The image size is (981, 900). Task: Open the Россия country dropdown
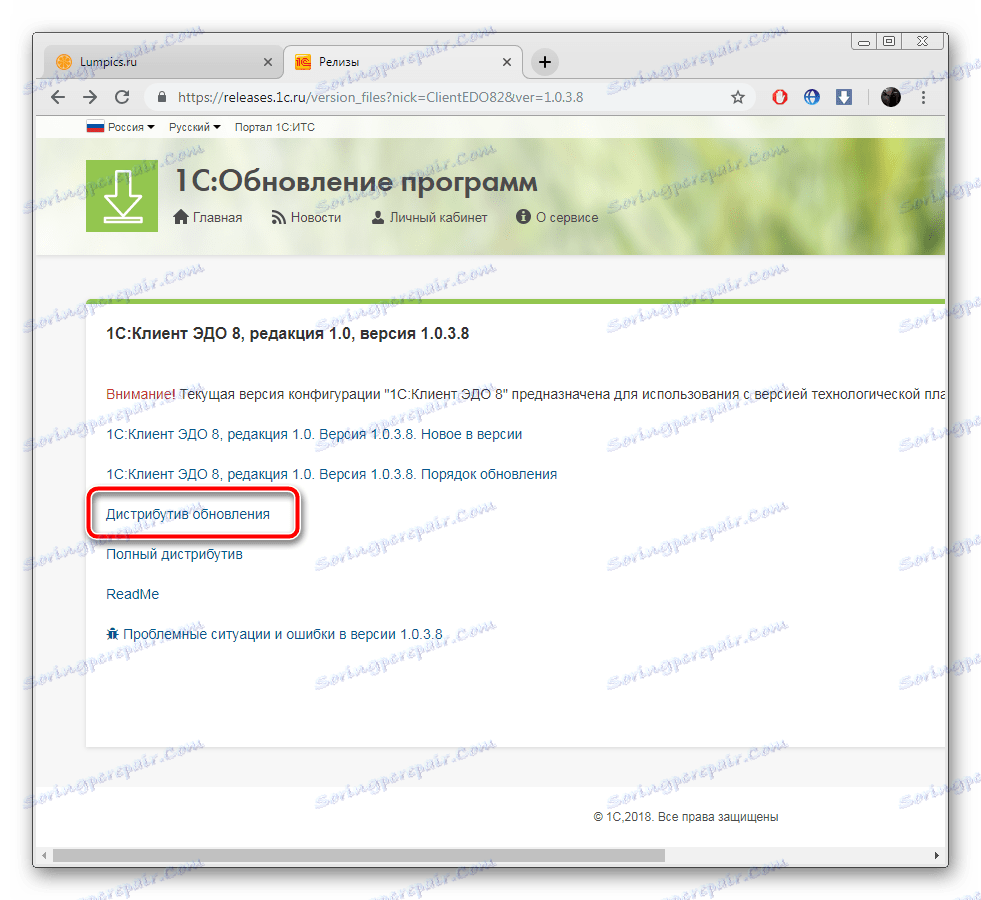[x=120, y=127]
